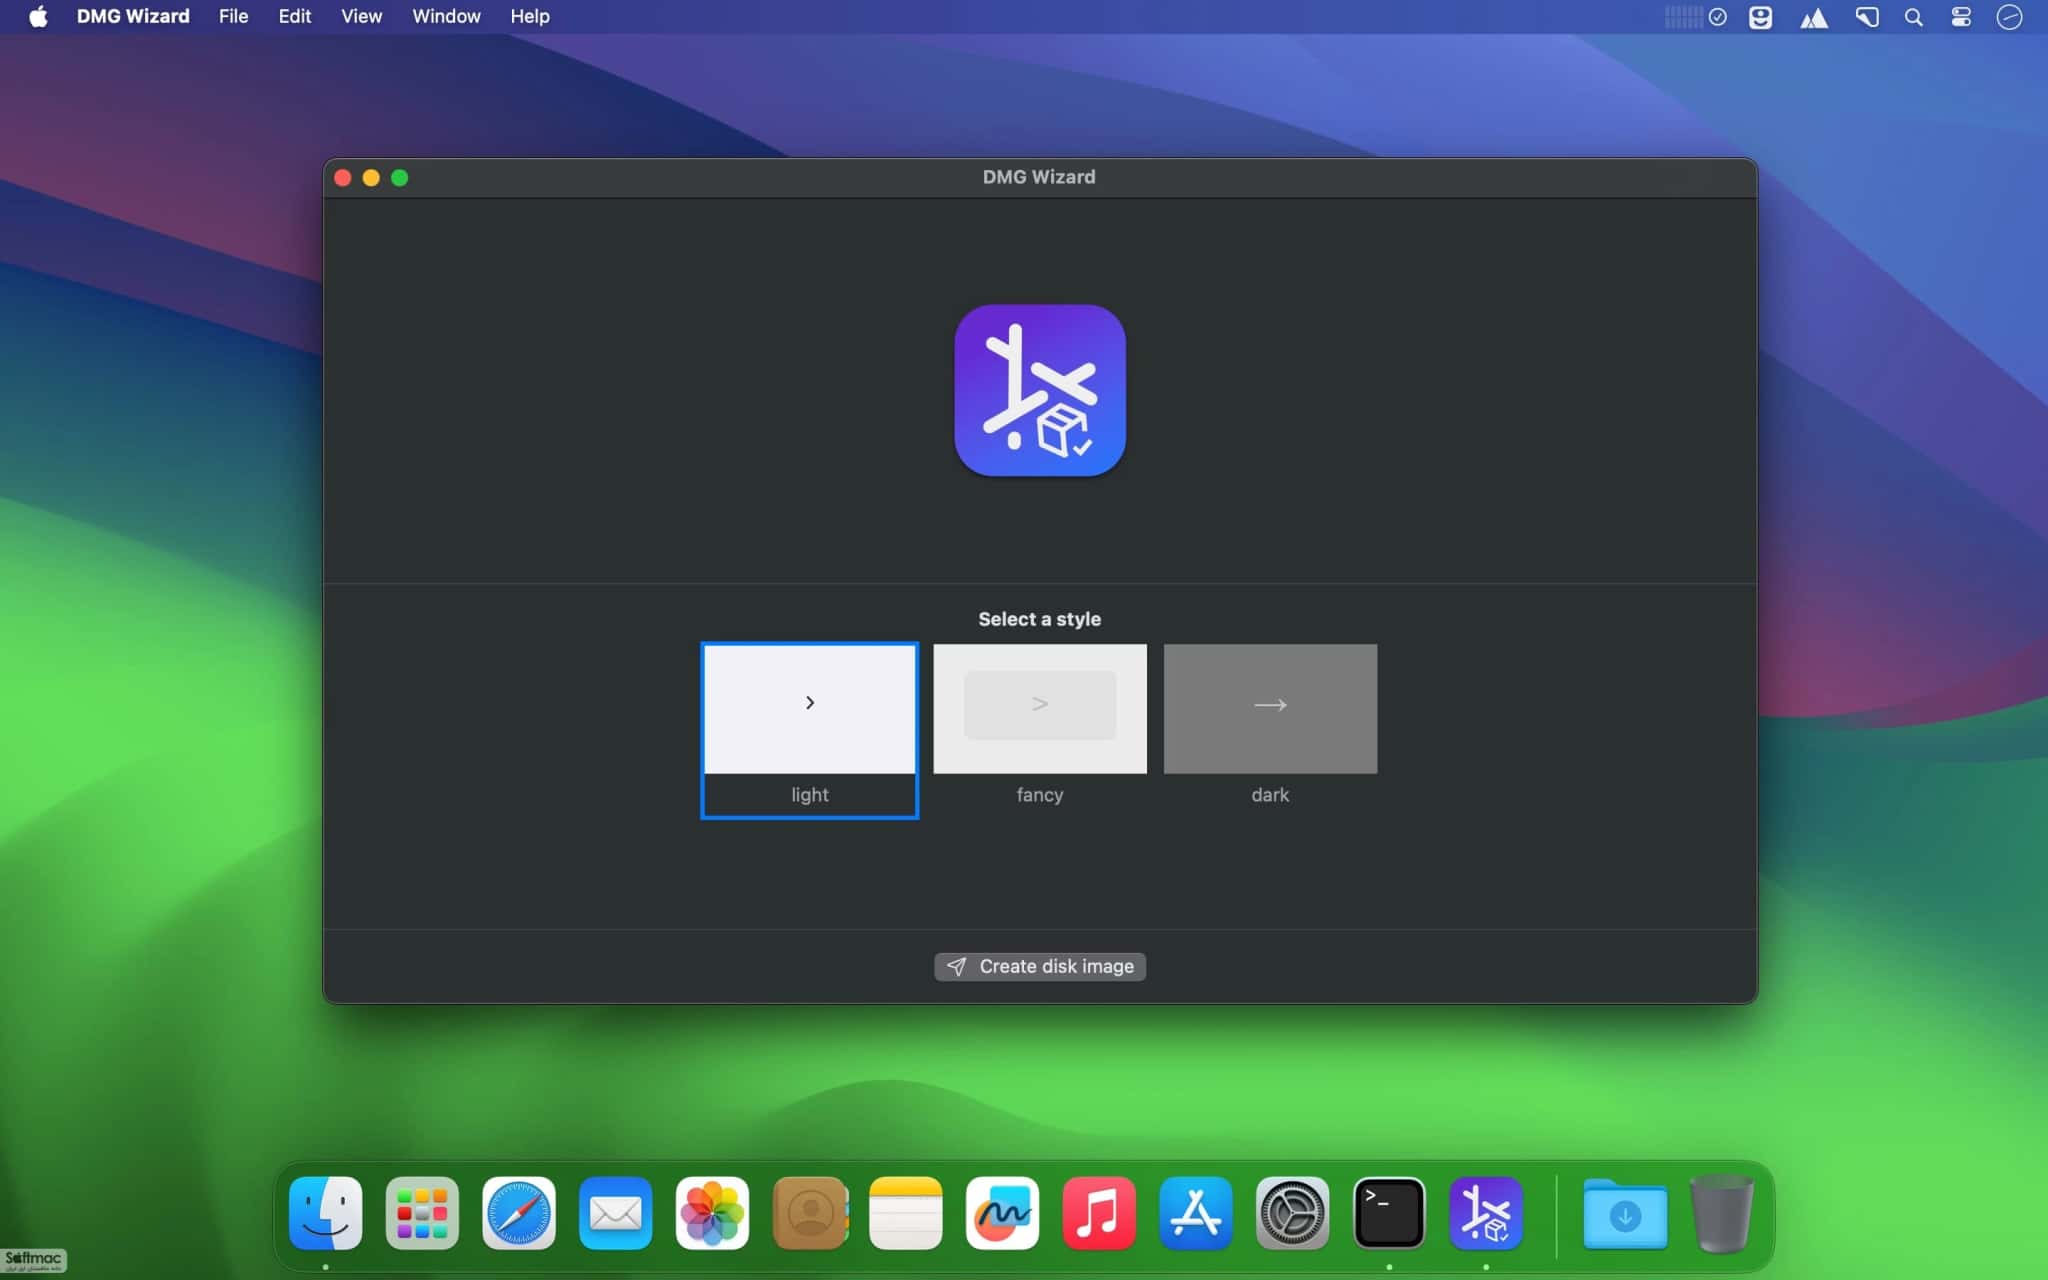Open Photos from the Dock
The height and width of the screenshot is (1280, 2048).
(x=712, y=1213)
